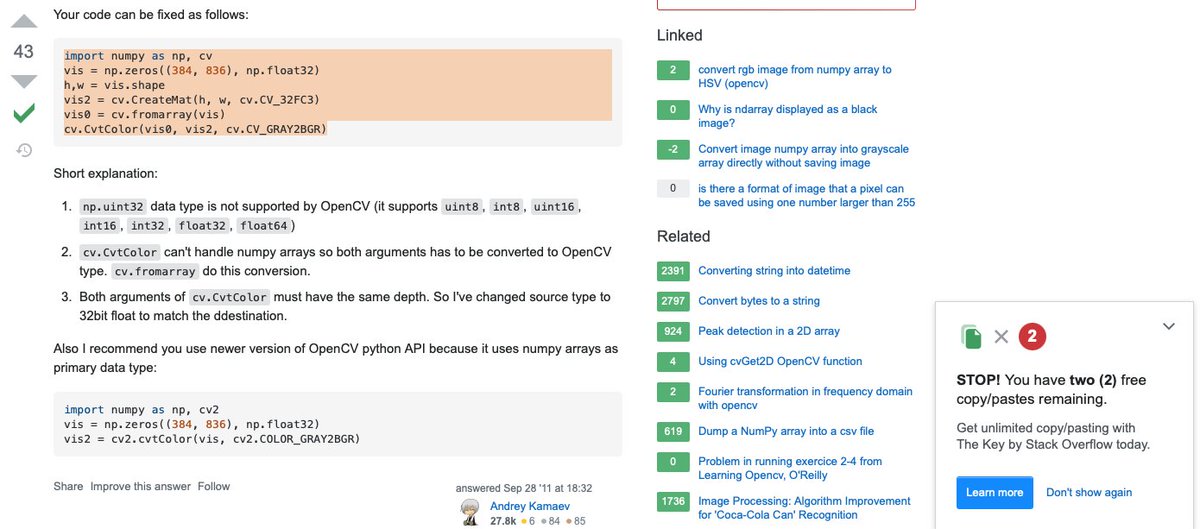Collapse the copy/paste popup with the chevron
1200x529 pixels.
(1169, 326)
